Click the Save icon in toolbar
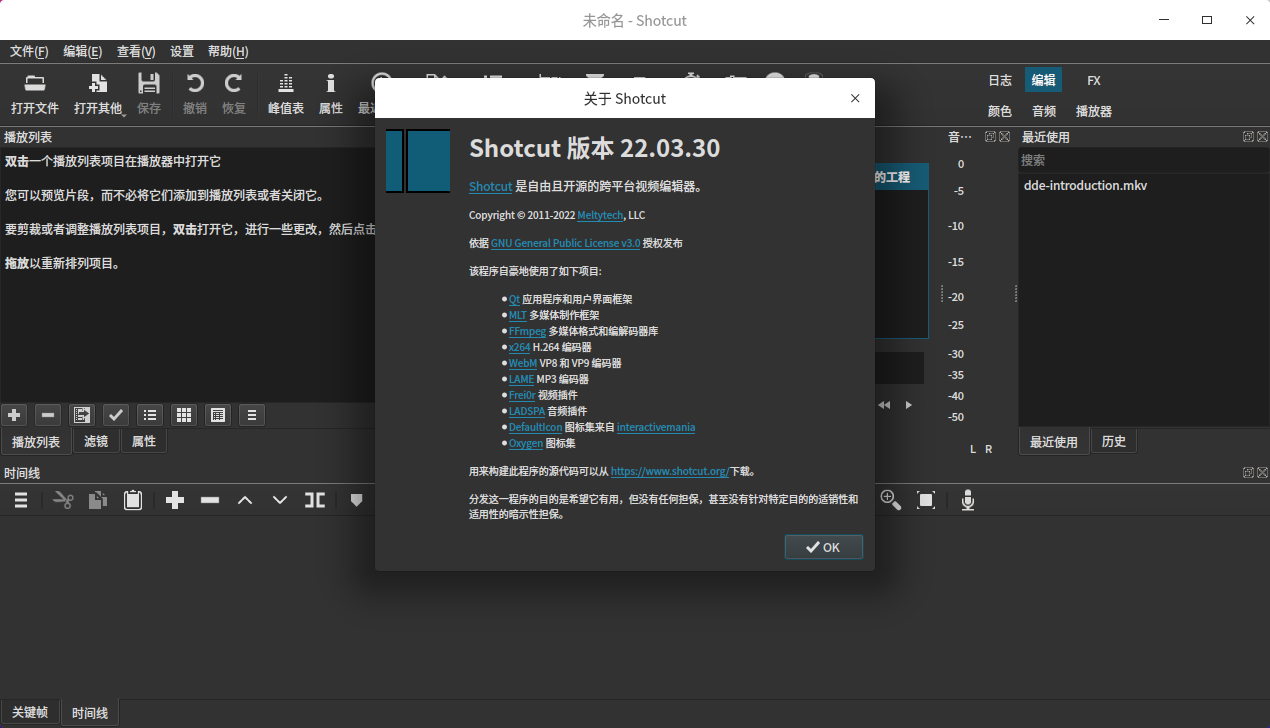Image resolution: width=1270 pixels, height=728 pixels. click(x=149, y=94)
